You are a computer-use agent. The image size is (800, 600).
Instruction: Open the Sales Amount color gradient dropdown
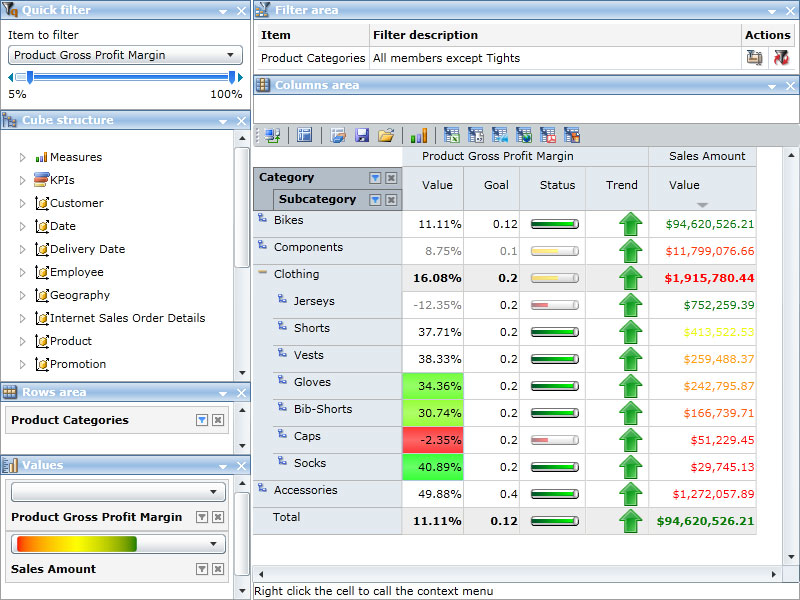click(118, 544)
